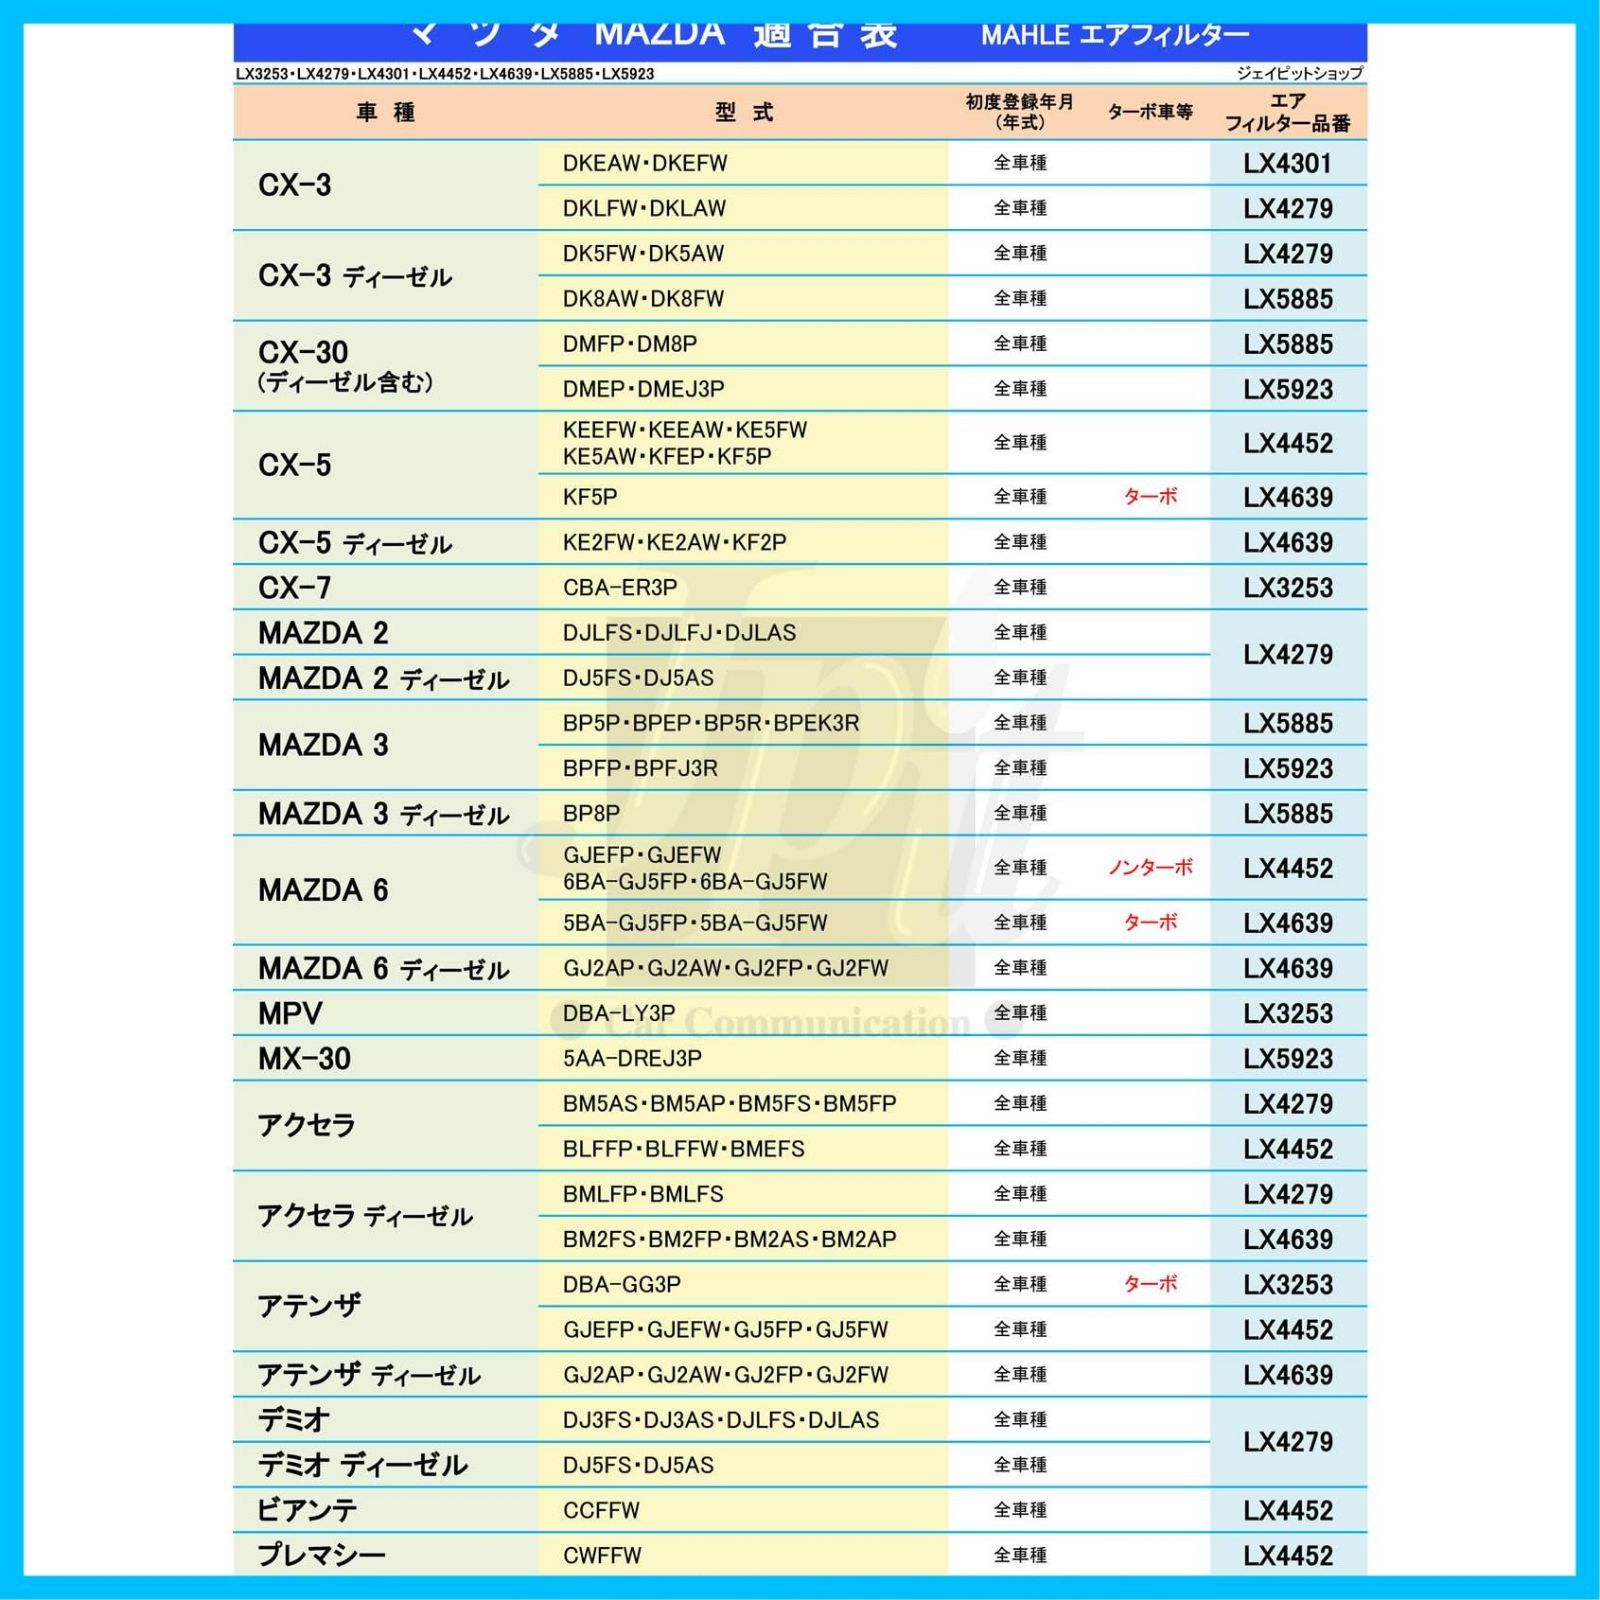Click the model code '5AA-DREJ3P'
Screen dimensions: 1600x1600
pos(632,1058)
